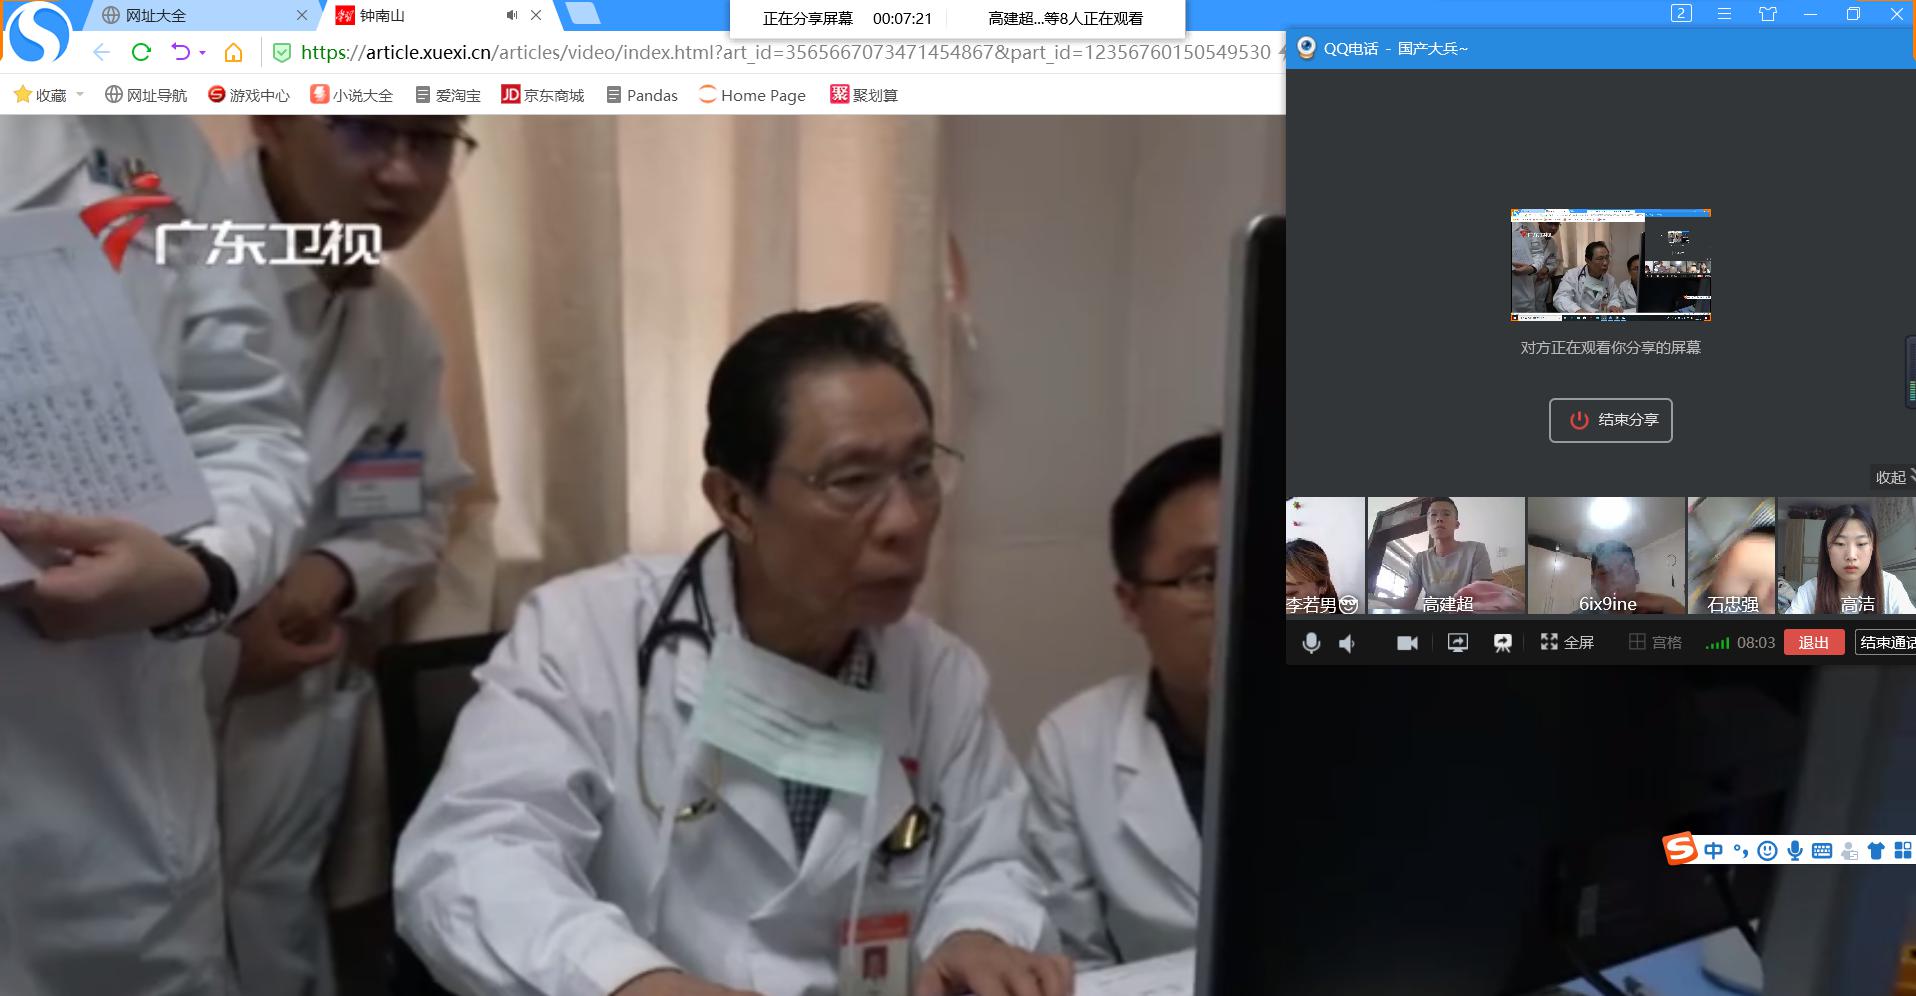Open the undo-close dropdown arrow
1916x996 pixels.
click(x=203, y=52)
